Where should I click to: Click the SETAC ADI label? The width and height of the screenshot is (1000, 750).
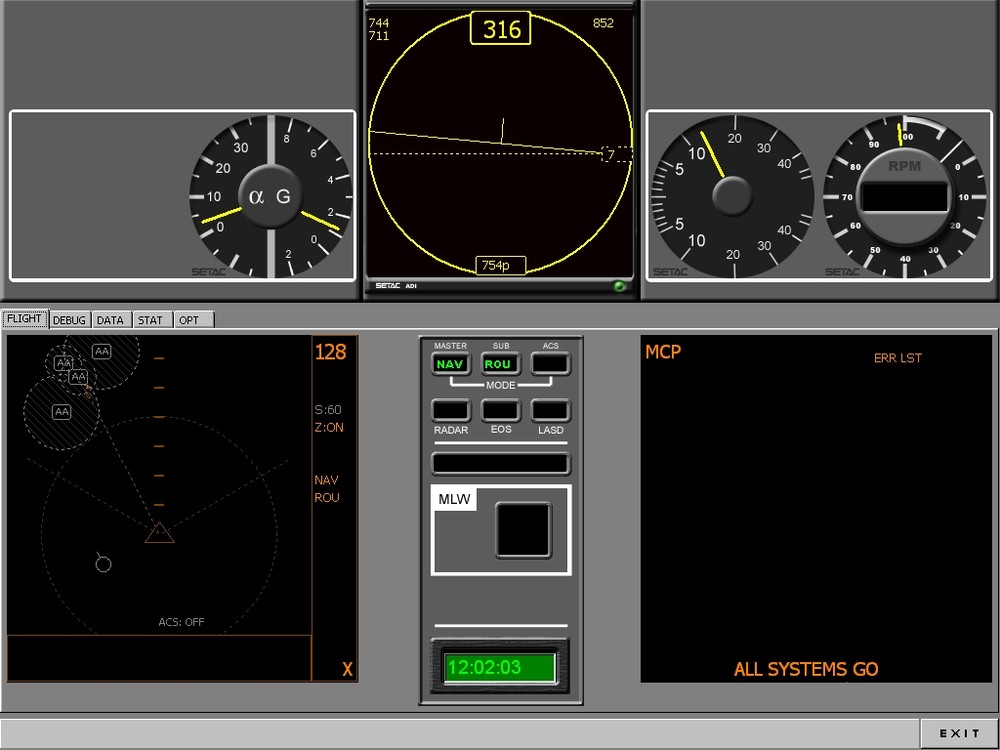pyautogui.click(x=395, y=286)
